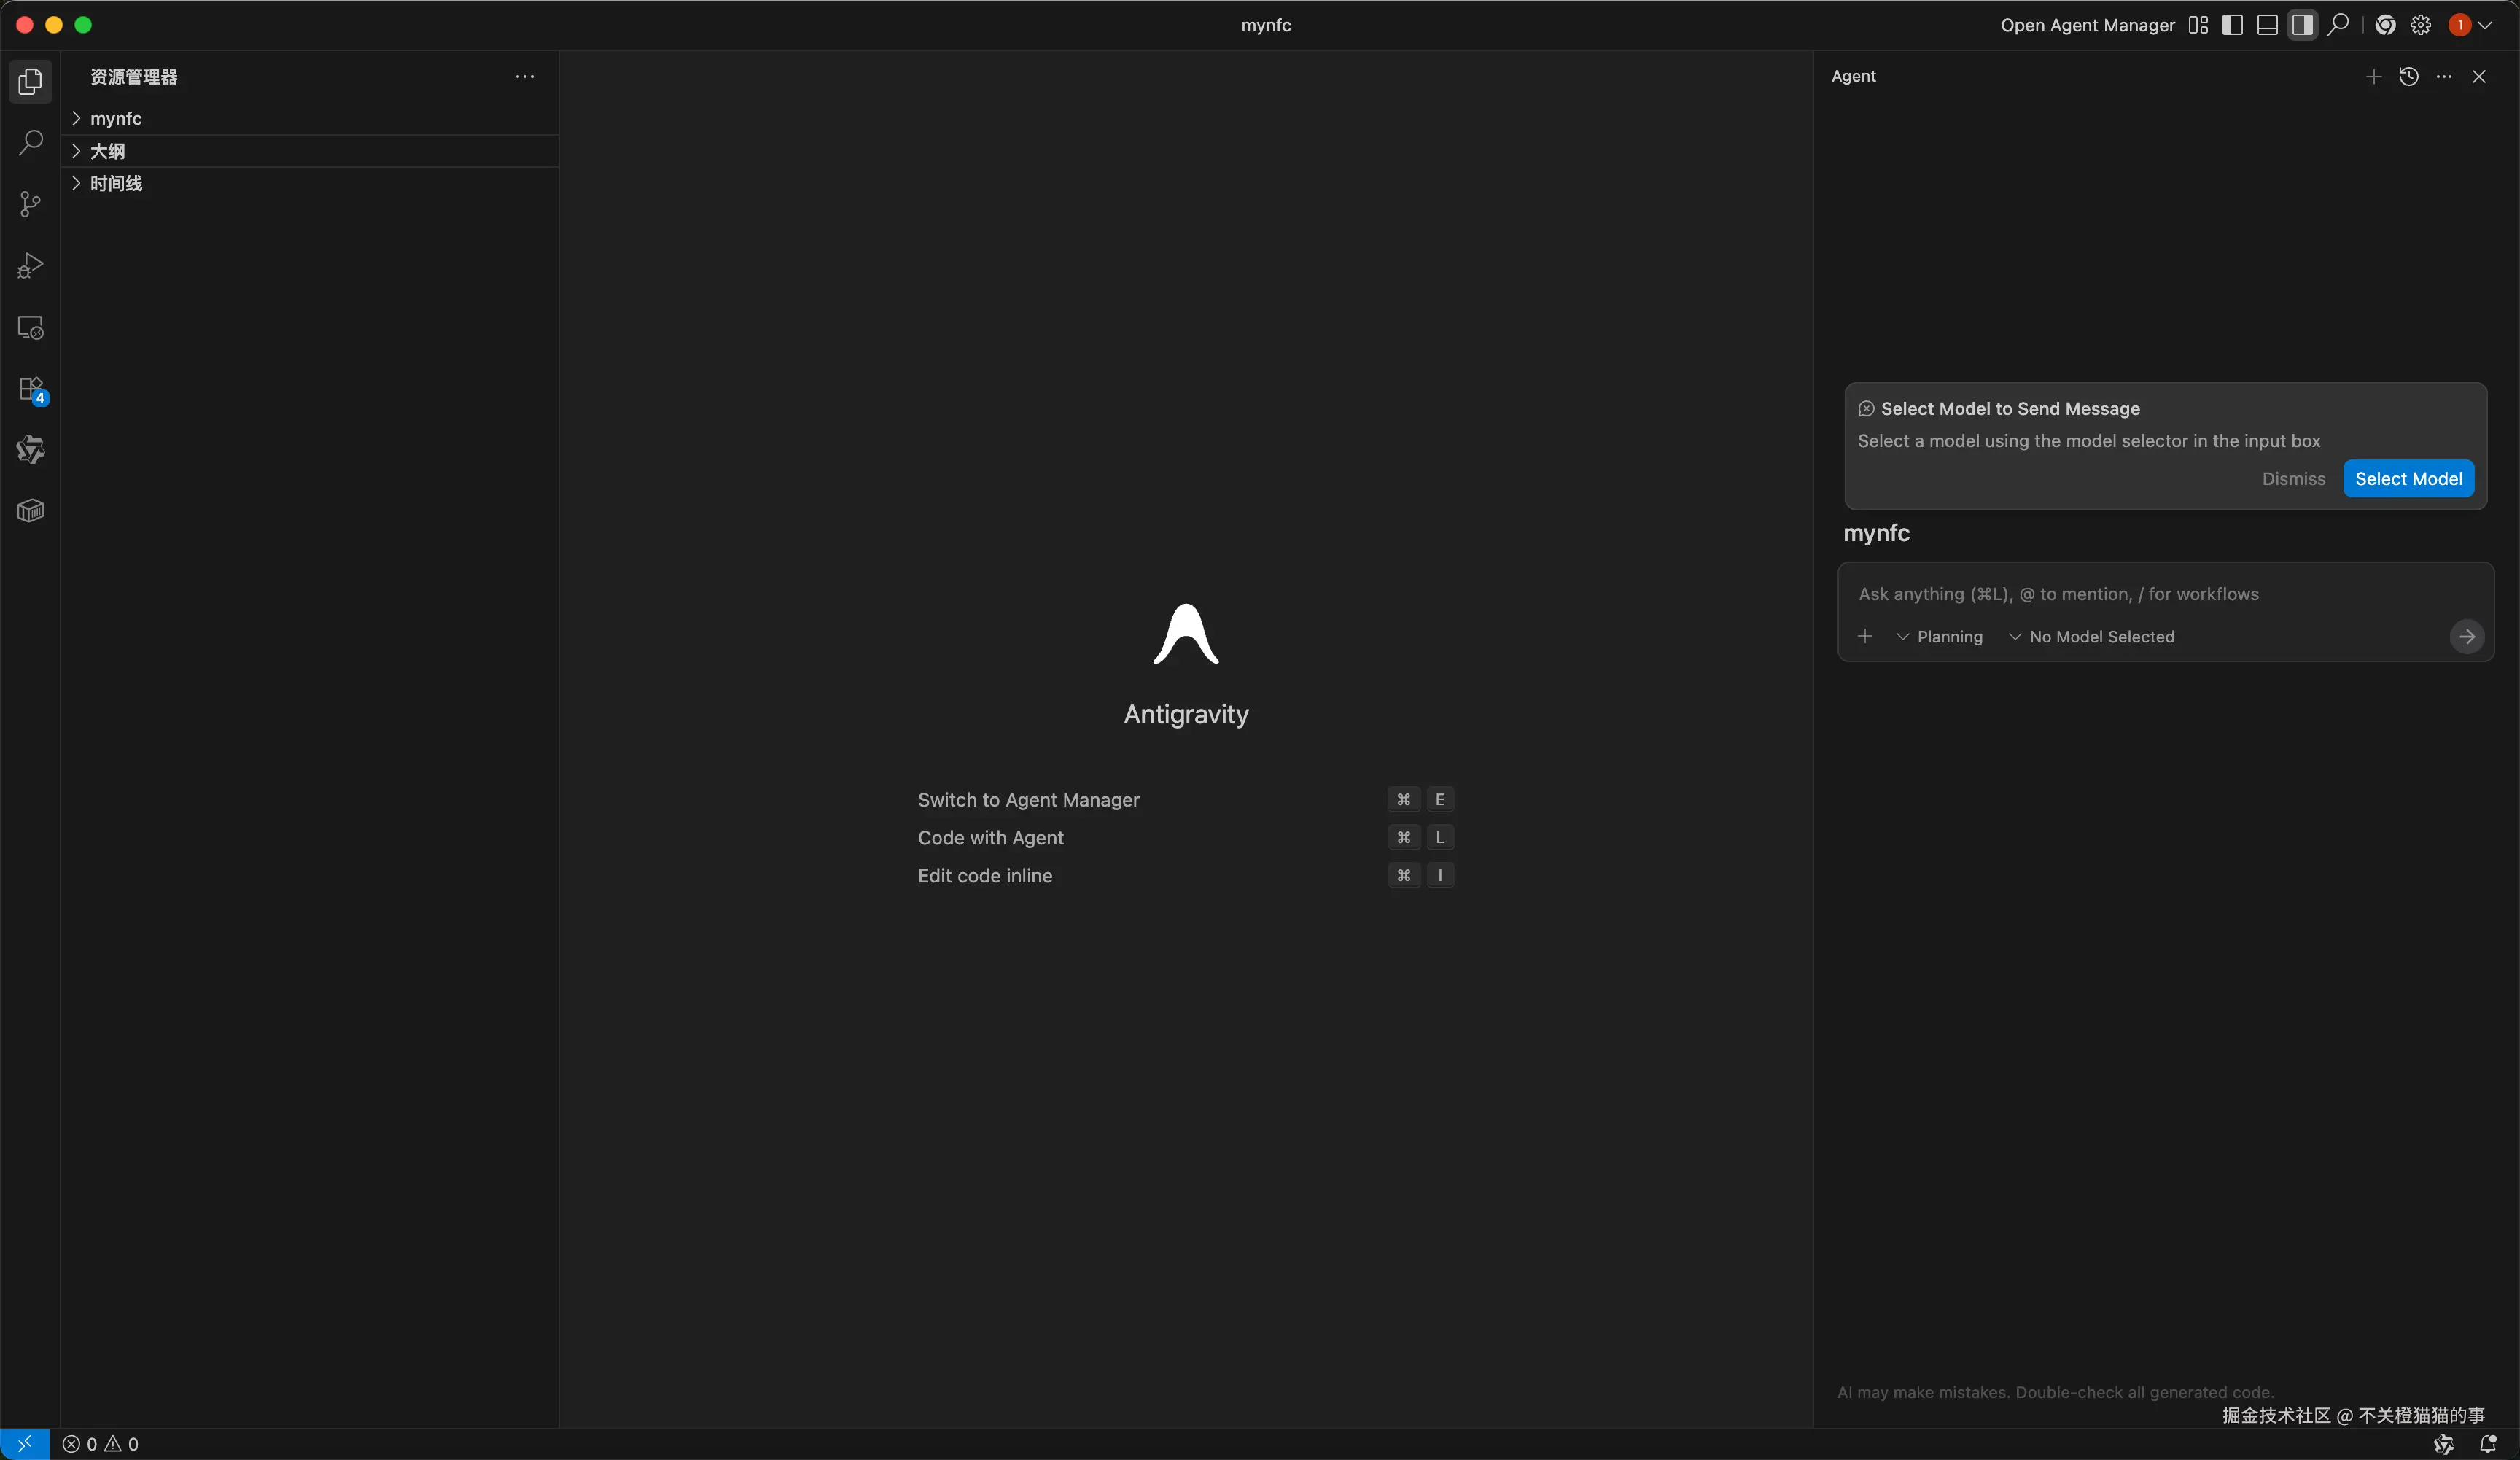Open the Explorer more actions menu
Screen dimensions: 2520x1460
524,77
